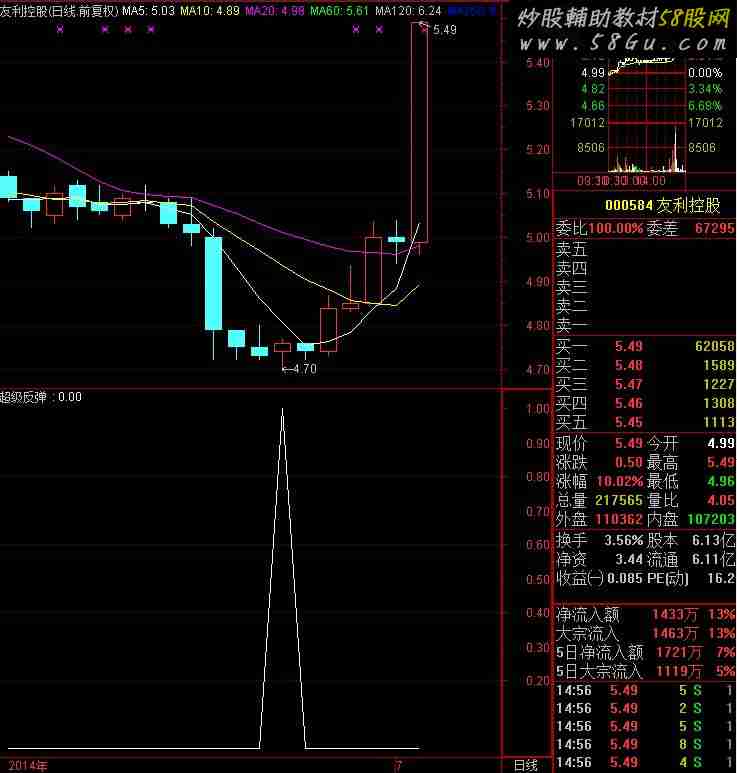Click the 5.49 high price marker
This screenshot has height=773, width=737.
442,30
